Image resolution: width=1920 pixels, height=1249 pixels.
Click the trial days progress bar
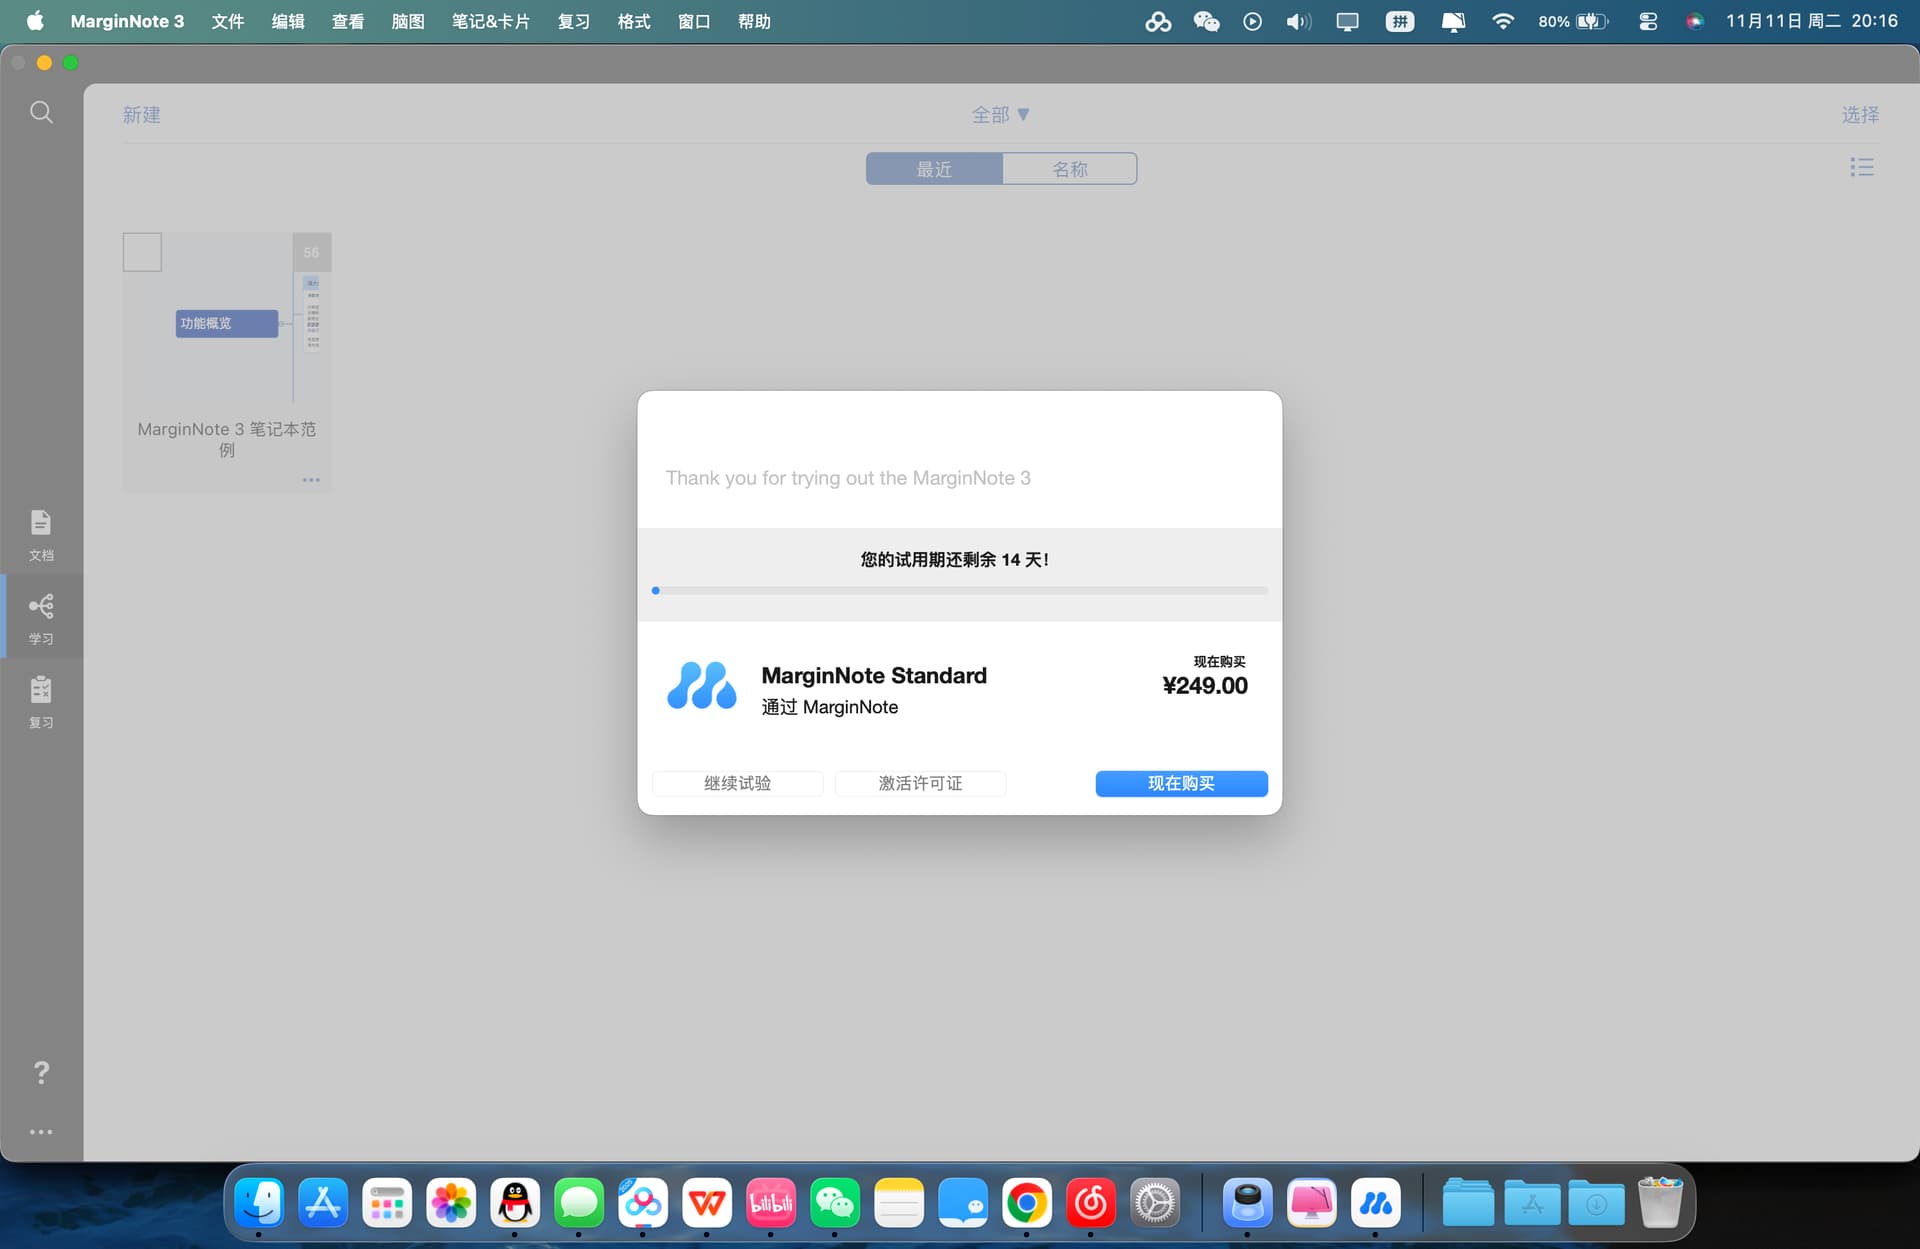959,591
